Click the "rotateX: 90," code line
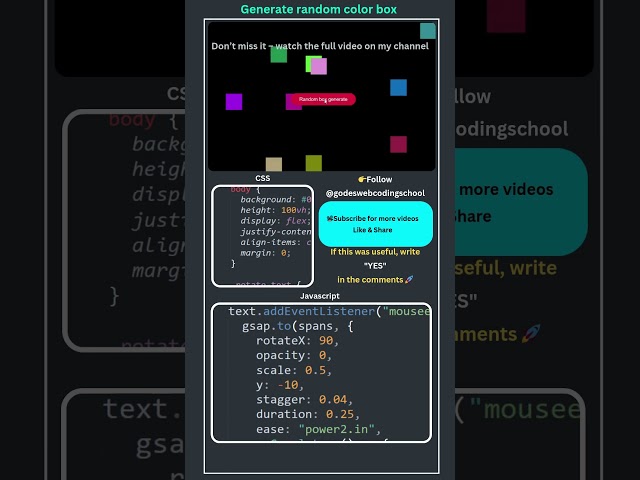The image size is (640, 480). (x=297, y=341)
